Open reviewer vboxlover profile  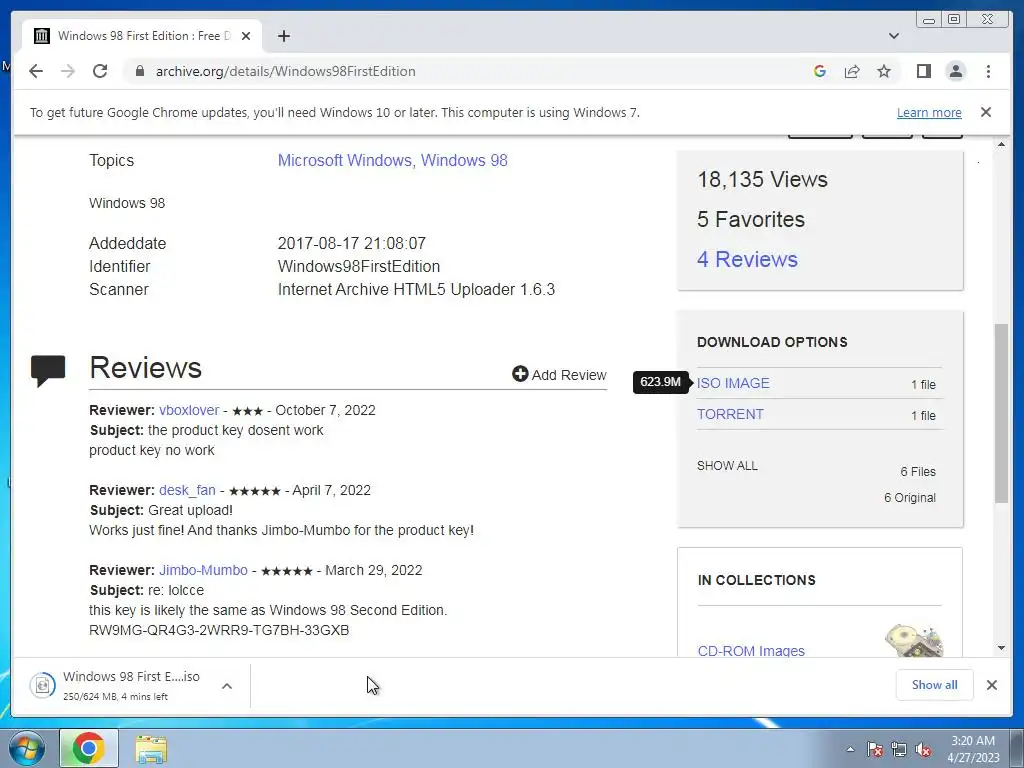(x=189, y=410)
